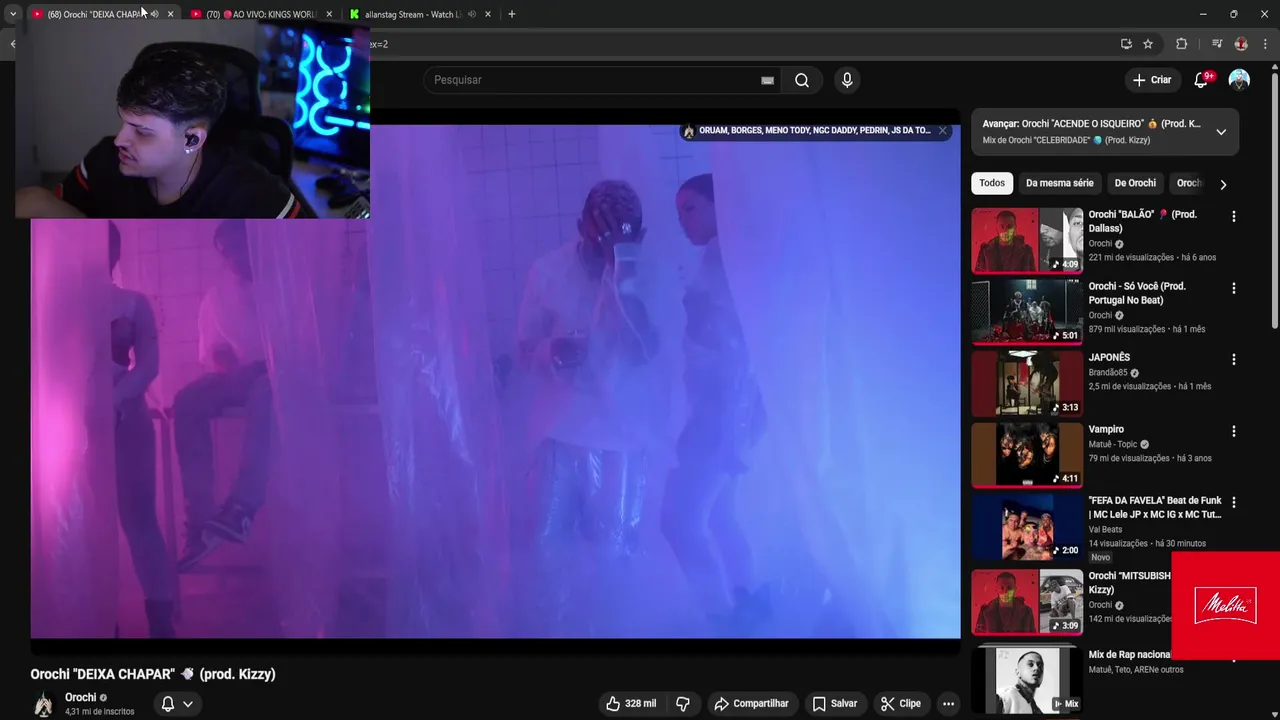The image size is (1280, 720).
Task: Open Orochi channel avatar
Action: 43,704
